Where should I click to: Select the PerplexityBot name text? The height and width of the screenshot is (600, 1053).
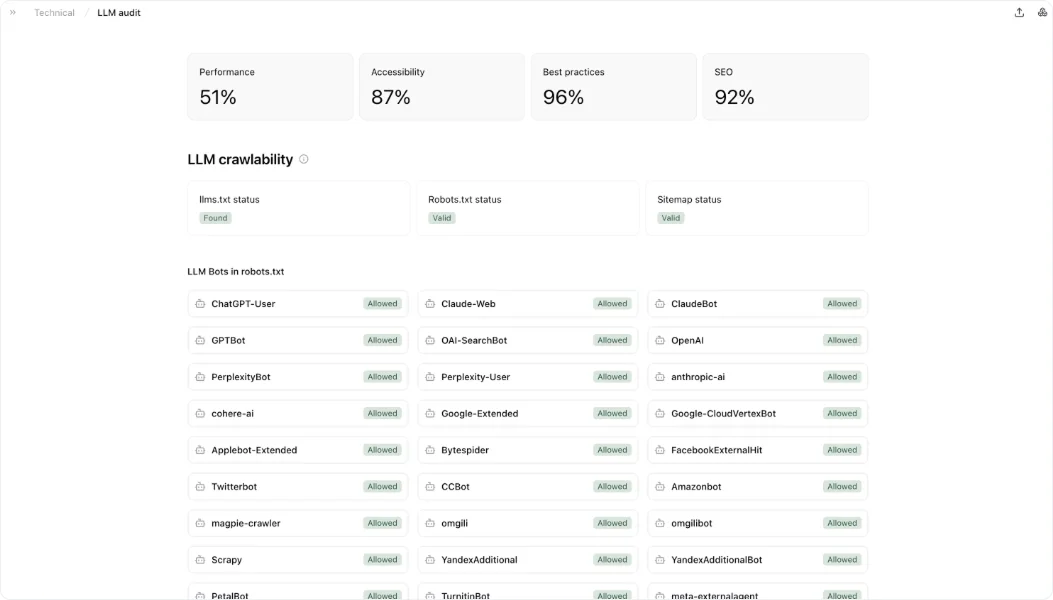pyautogui.click(x=240, y=377)
